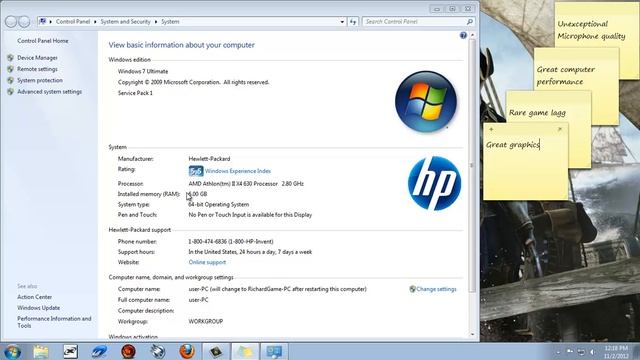Click the search magnifier icon
The width and height of the screenshot is (640, 360).
469,22
